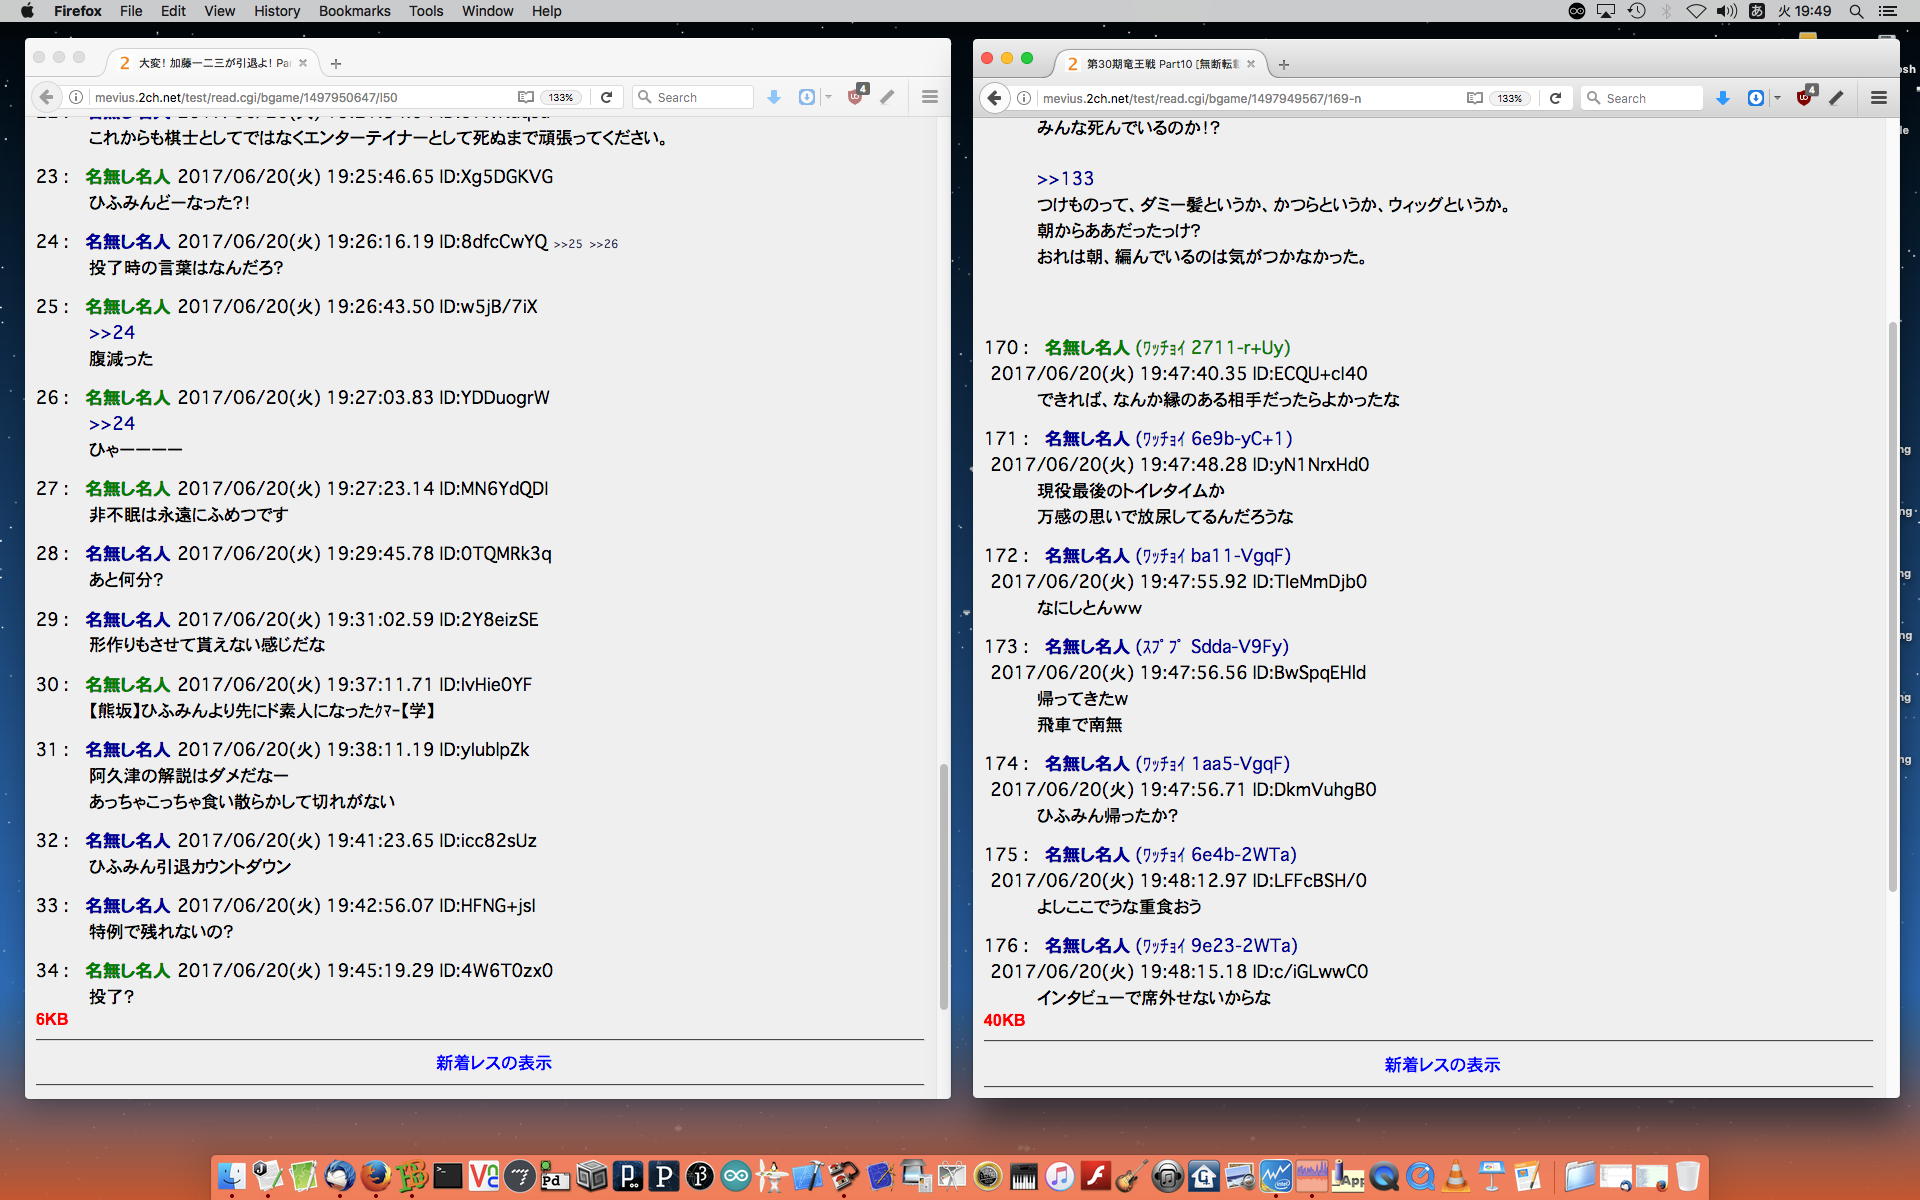This screenshot has height=1200, width=1920.
Task: Open reader view in left window
Action: coord(526,97)
